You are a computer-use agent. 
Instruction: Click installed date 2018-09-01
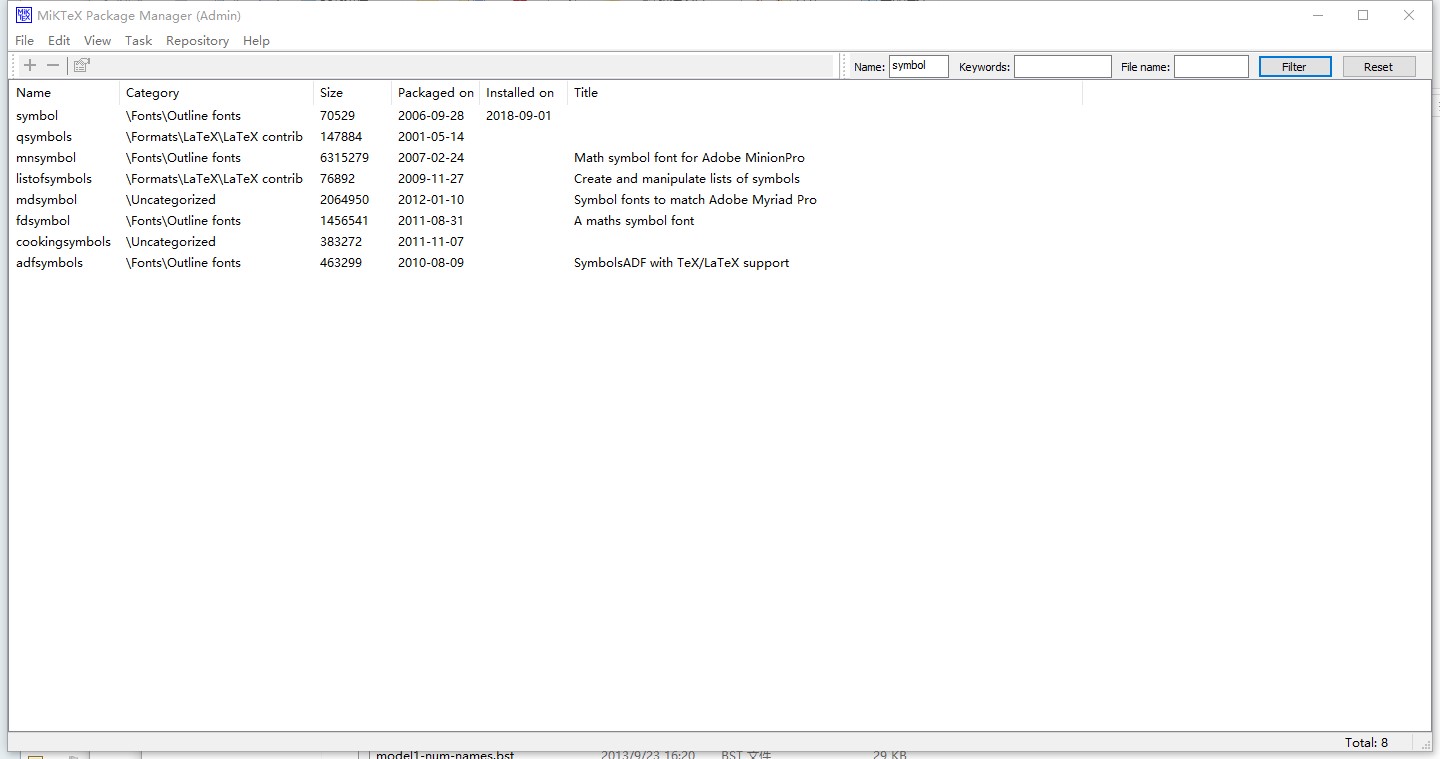pyautogui.click(x=519, y=116)
